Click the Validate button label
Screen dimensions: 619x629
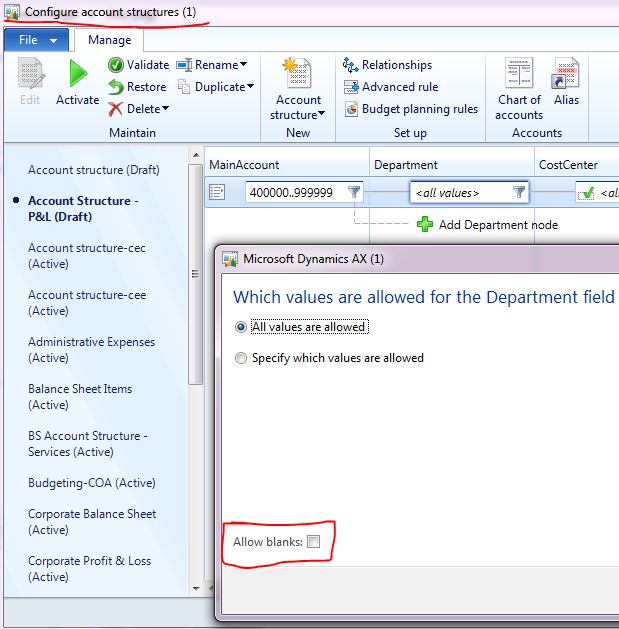(148, 65)
